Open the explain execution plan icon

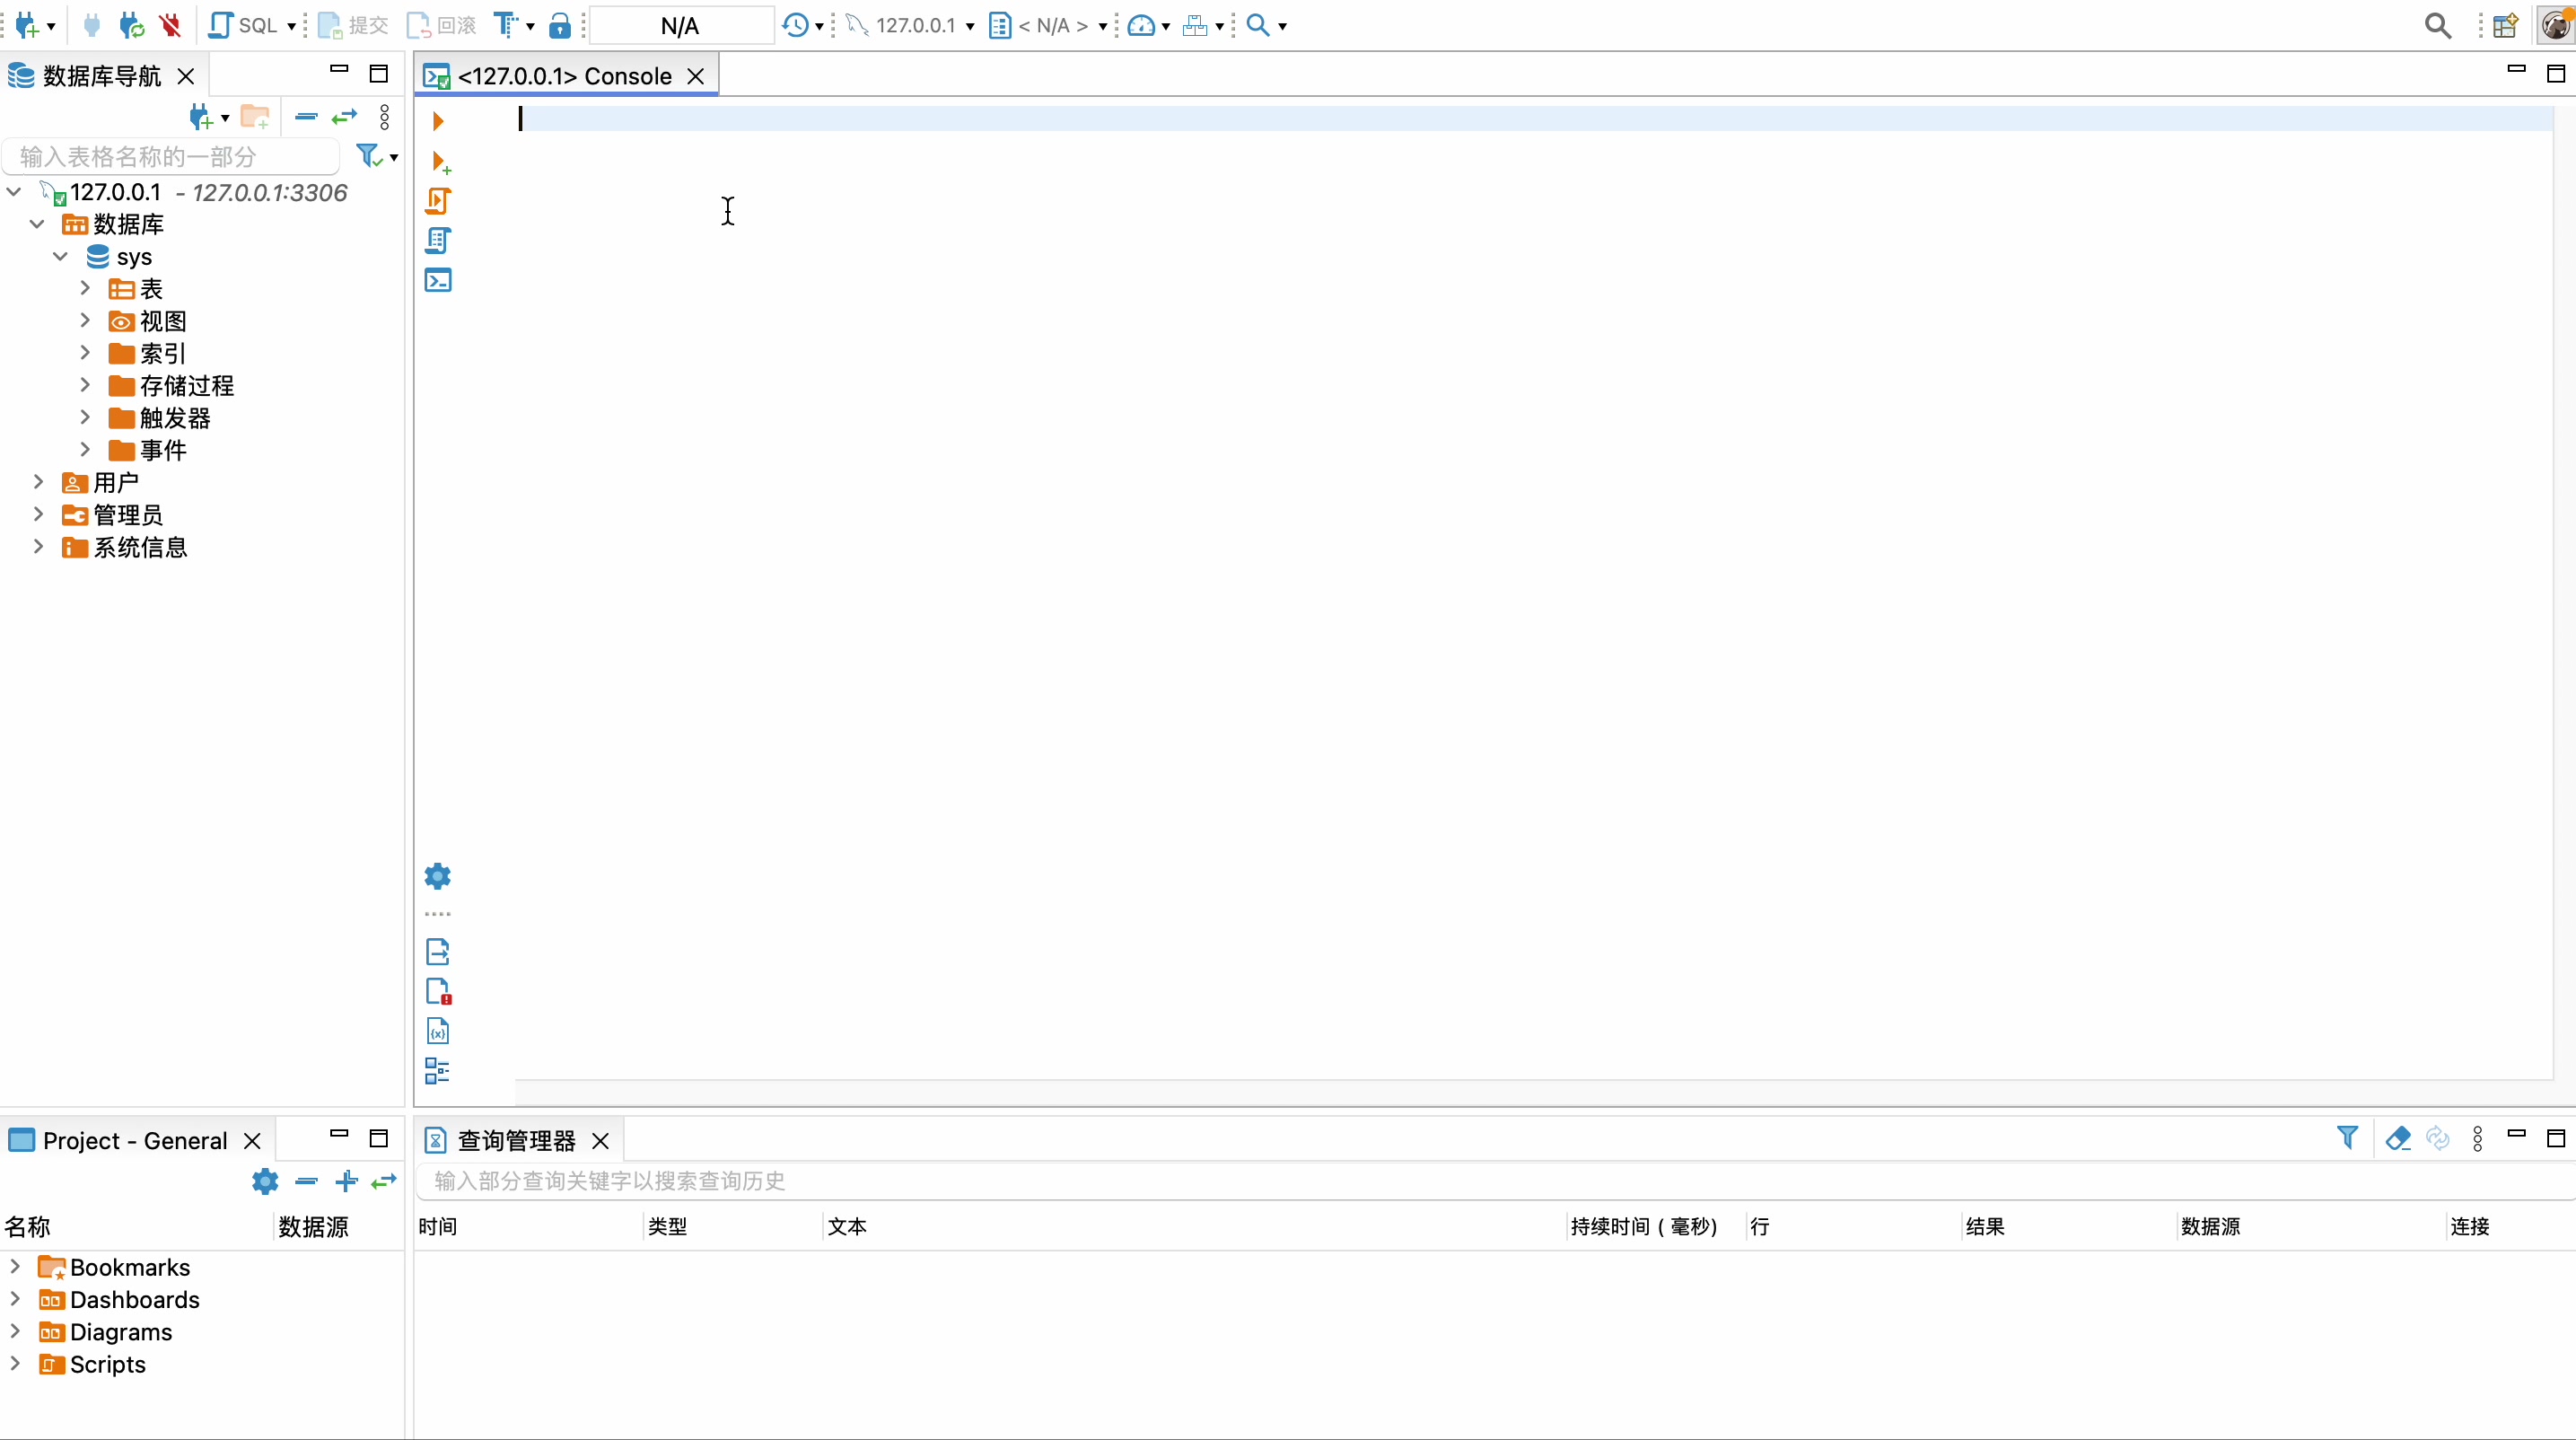[x=437, y=241]
